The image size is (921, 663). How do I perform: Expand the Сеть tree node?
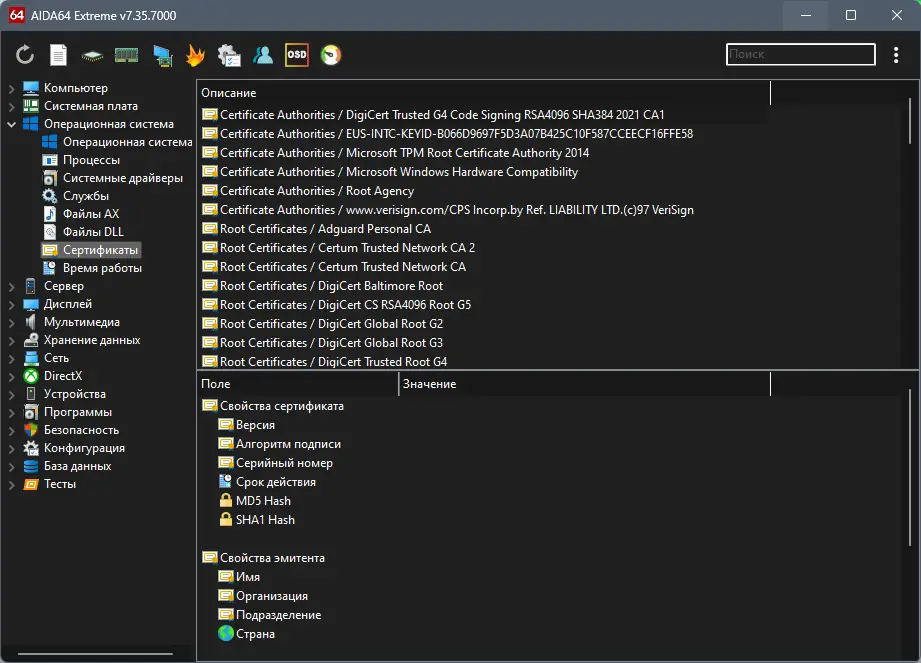coord(11,359)
